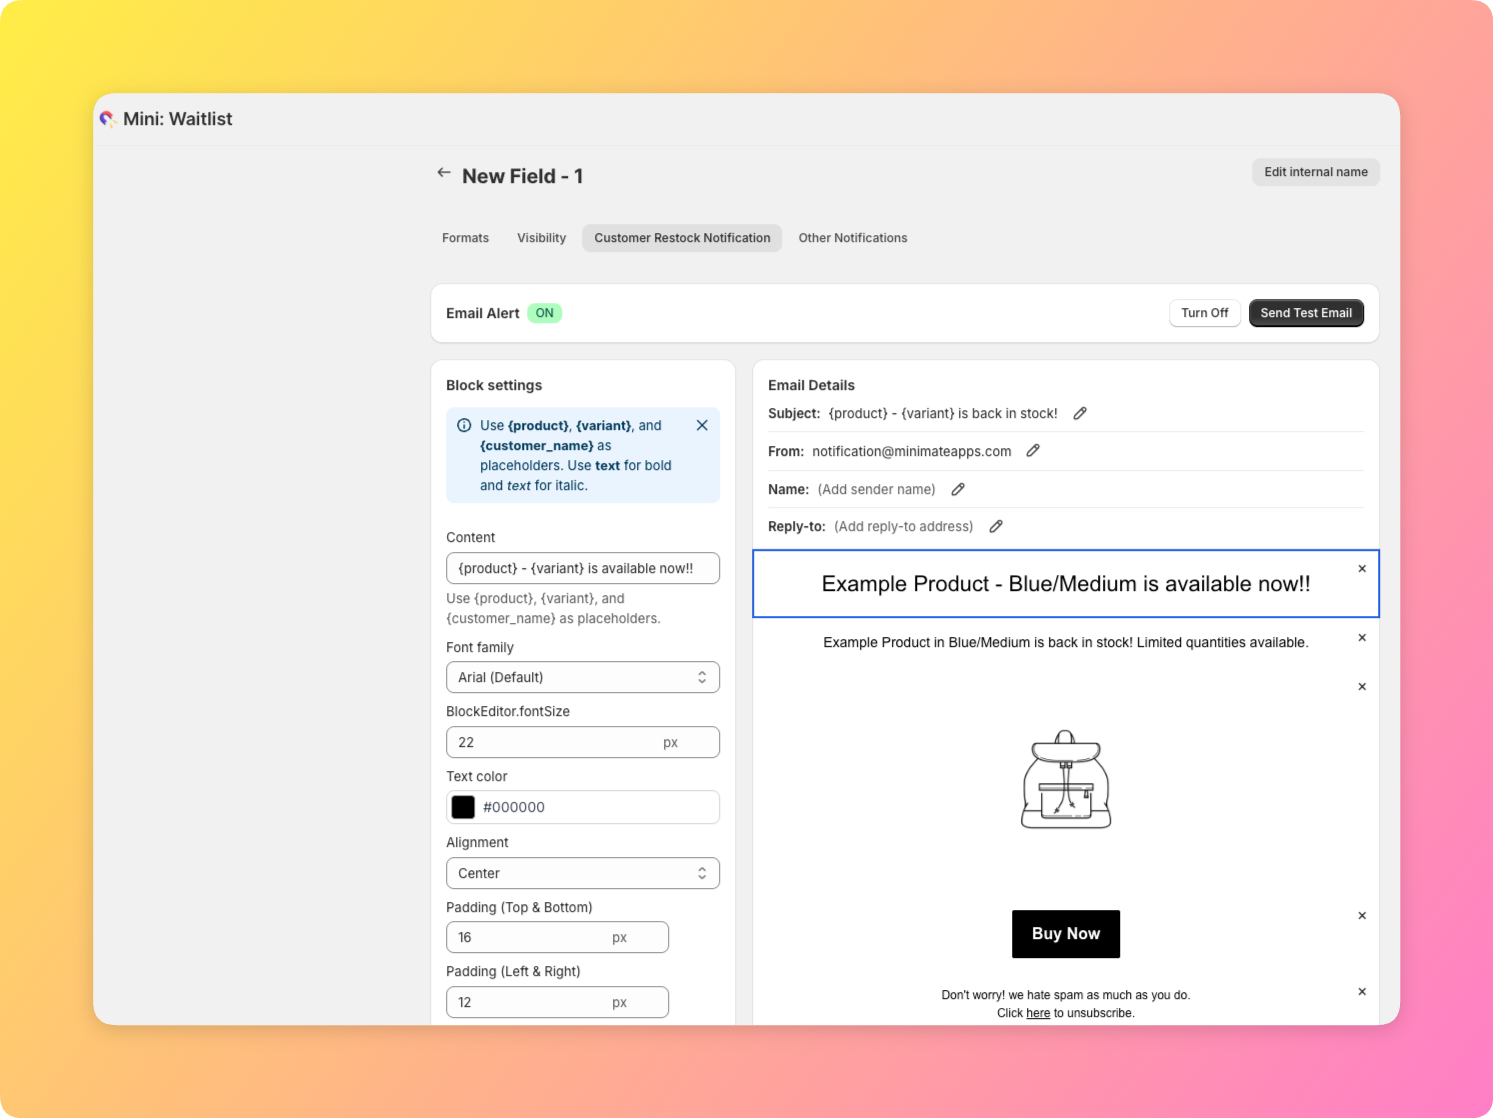Open the Other Notifications tab

pos(853,238)
